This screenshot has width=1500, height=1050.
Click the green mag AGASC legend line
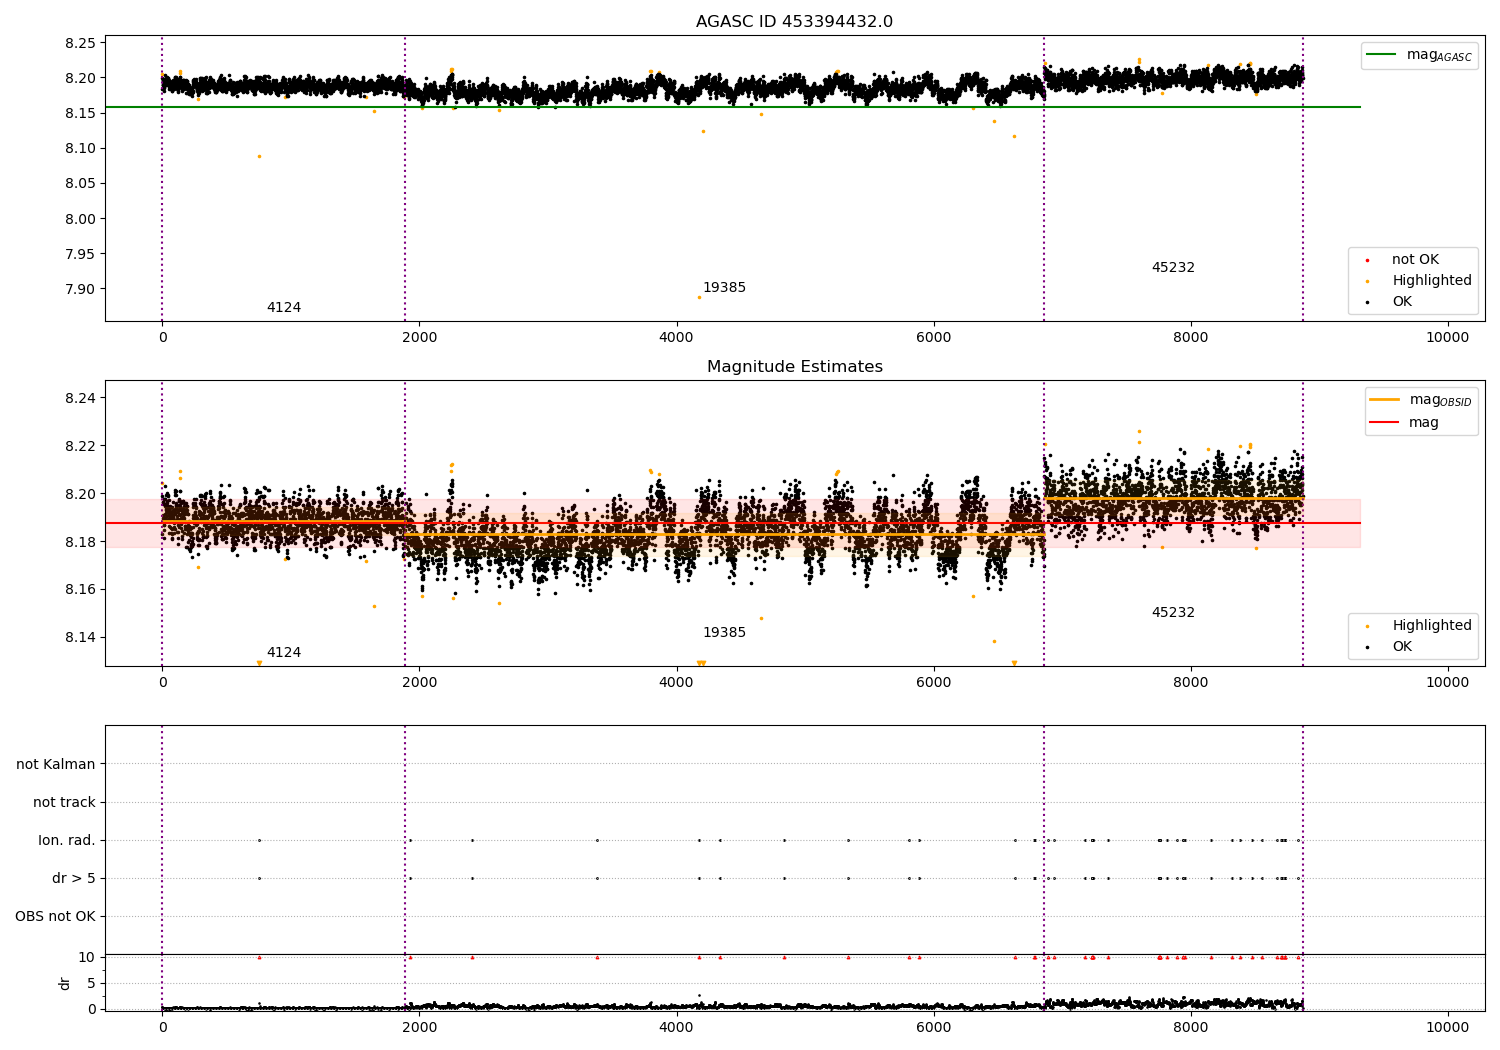[1381, 55]
